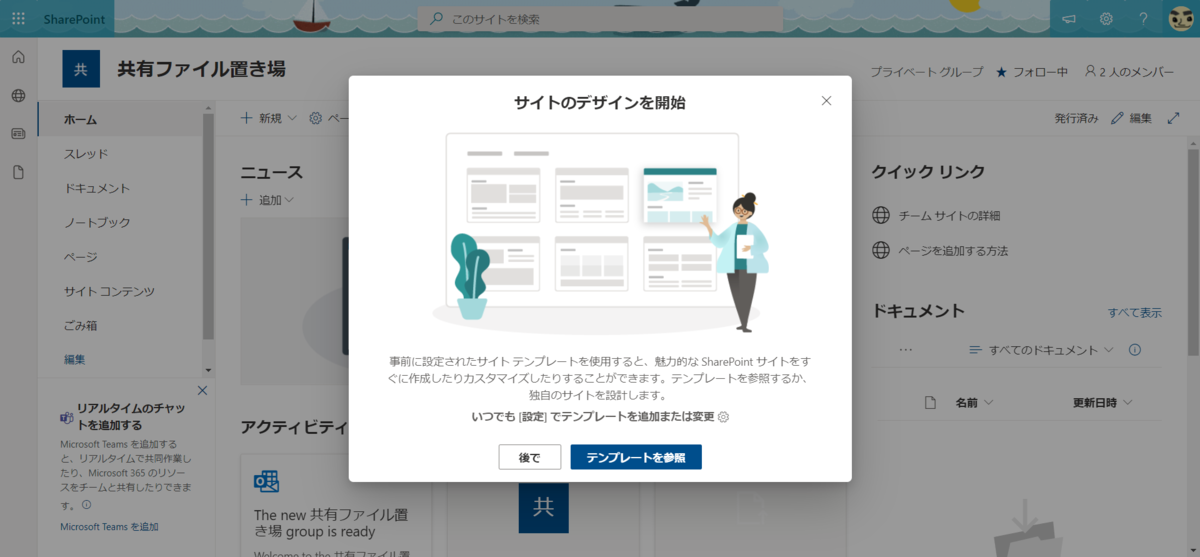Expand 追加 dropdown under ニュース
Screen dimensions: 1200x557
267,200
